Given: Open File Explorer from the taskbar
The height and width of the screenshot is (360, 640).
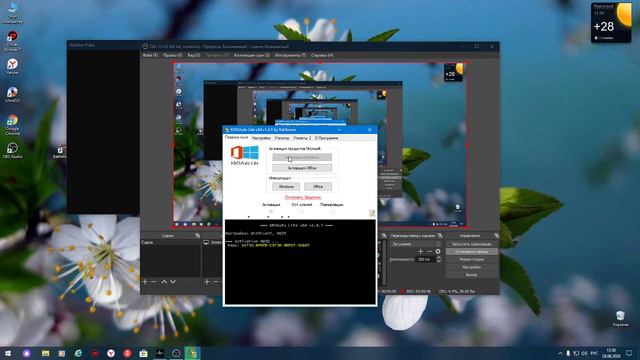Looking at the screenshot, I should pos(45,353).
